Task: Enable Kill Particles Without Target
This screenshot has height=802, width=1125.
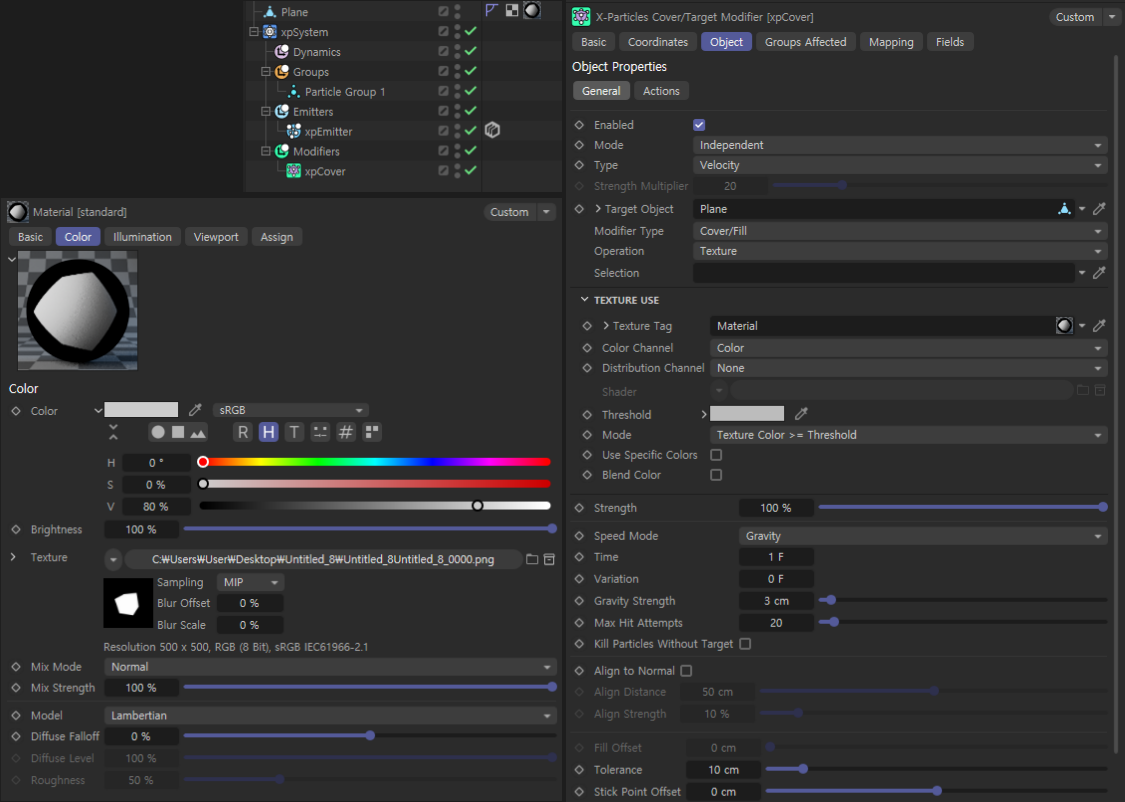Action: click(x=745, y=644)
